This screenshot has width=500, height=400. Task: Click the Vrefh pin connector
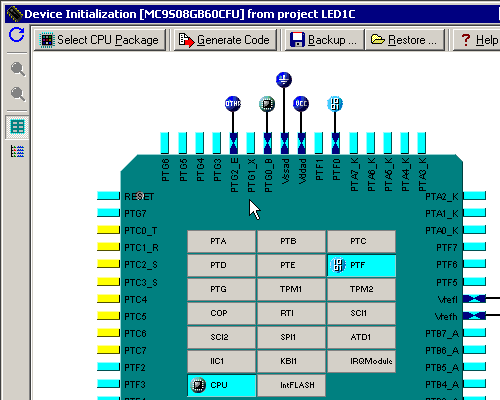(474, 315)
